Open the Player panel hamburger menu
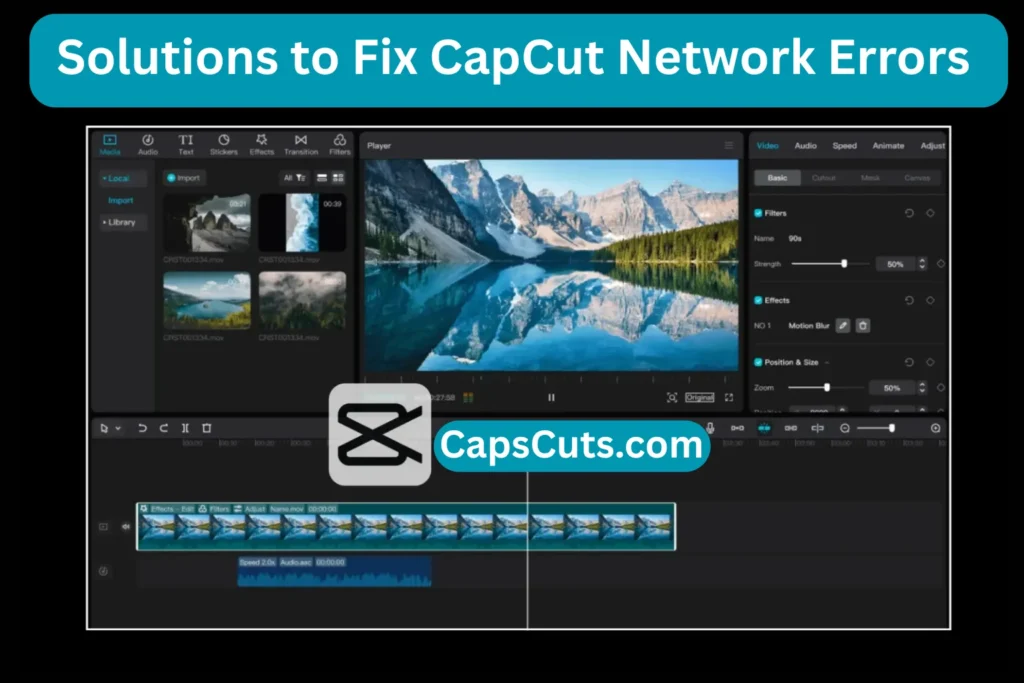Viewport: 1024px width, 683px height. click(x=729, y=145)
